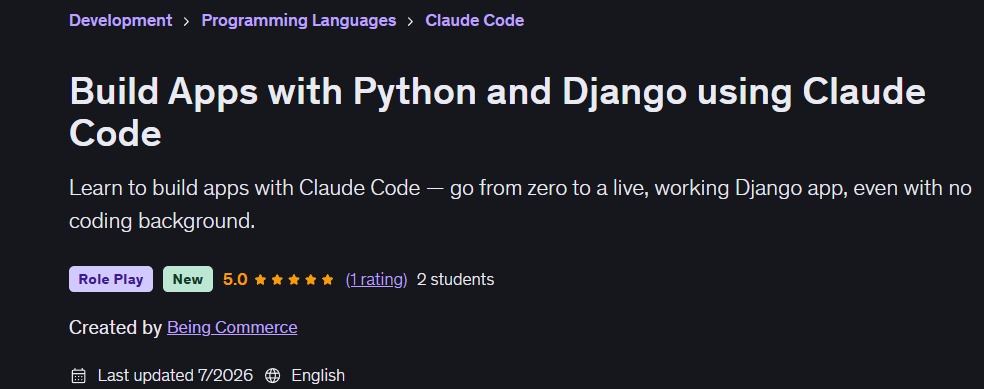Image resolution: width=984 pixels, height=389 pixels.
Task: Click the New badge
Action: point(188,279)
